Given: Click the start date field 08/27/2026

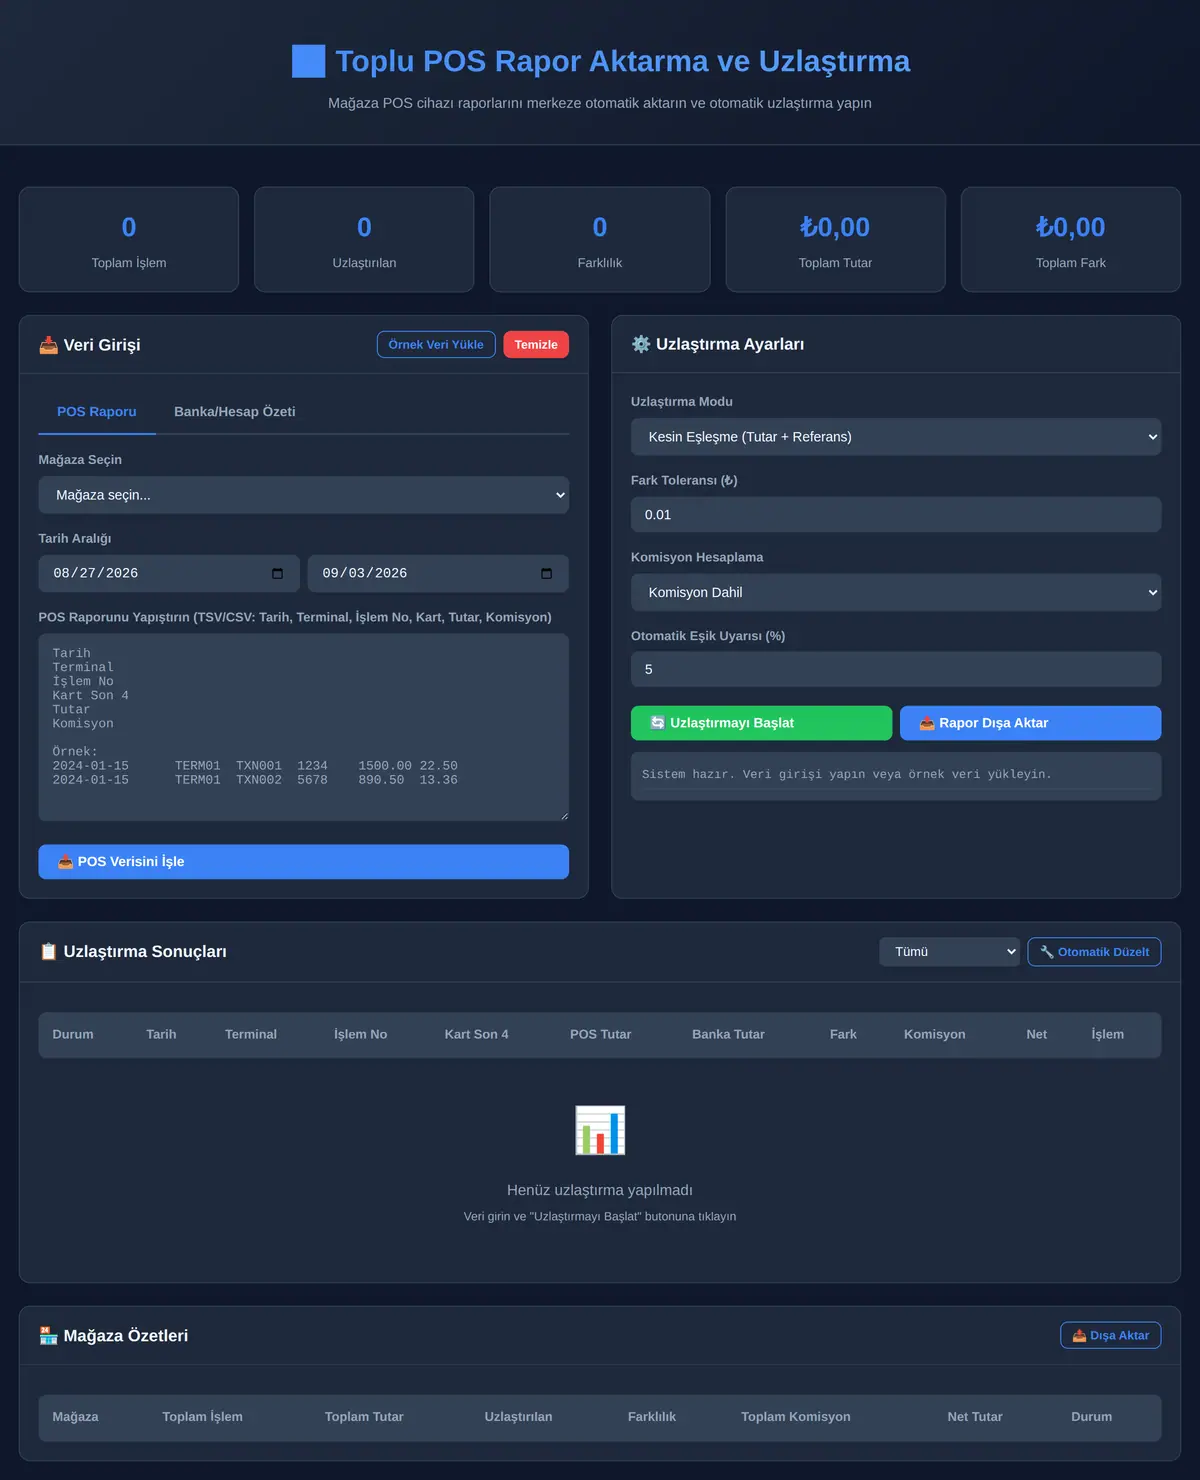Looking at the screenshot, I should pos(169,573).
